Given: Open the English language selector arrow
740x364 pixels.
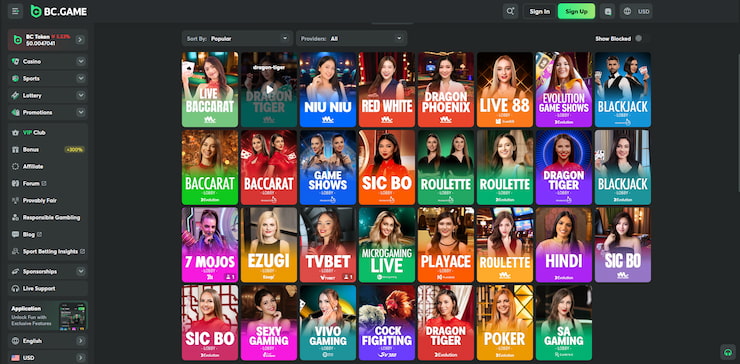Looking at the screenshot, I should pos(81,341).
